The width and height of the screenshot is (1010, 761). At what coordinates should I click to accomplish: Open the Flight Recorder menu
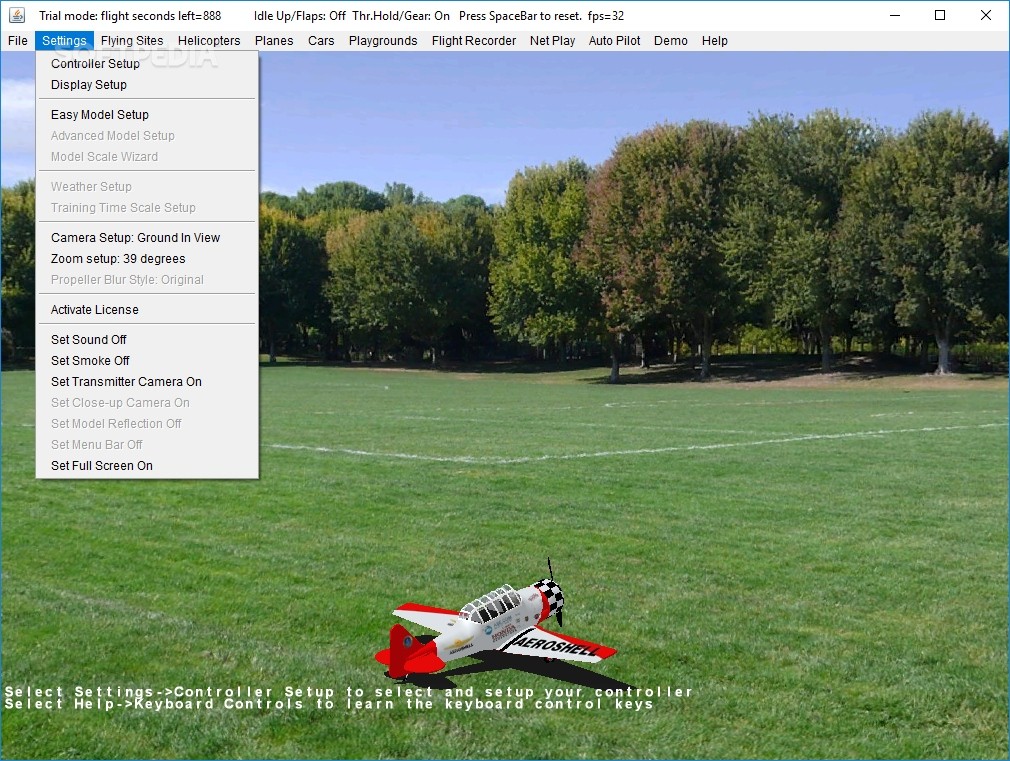(474, 41)
